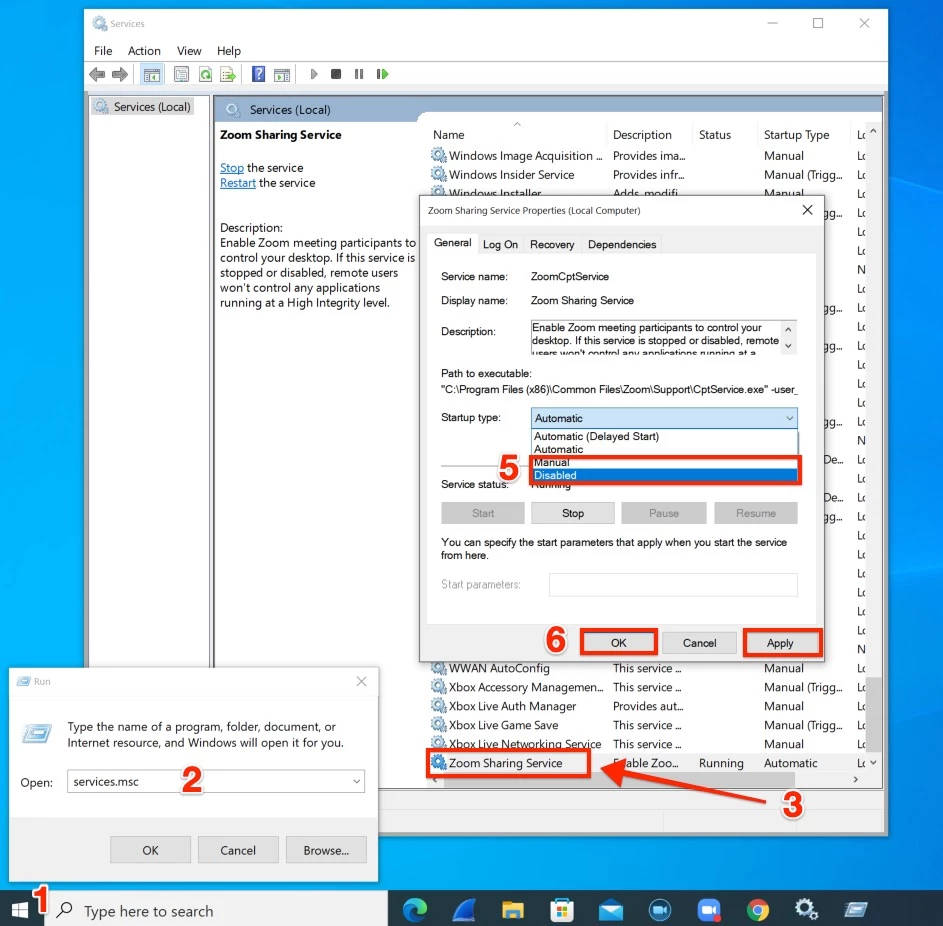This screenshot has height=926, width=943.
Task: Click OK in the Run dialog
Action: pos(150,850)
